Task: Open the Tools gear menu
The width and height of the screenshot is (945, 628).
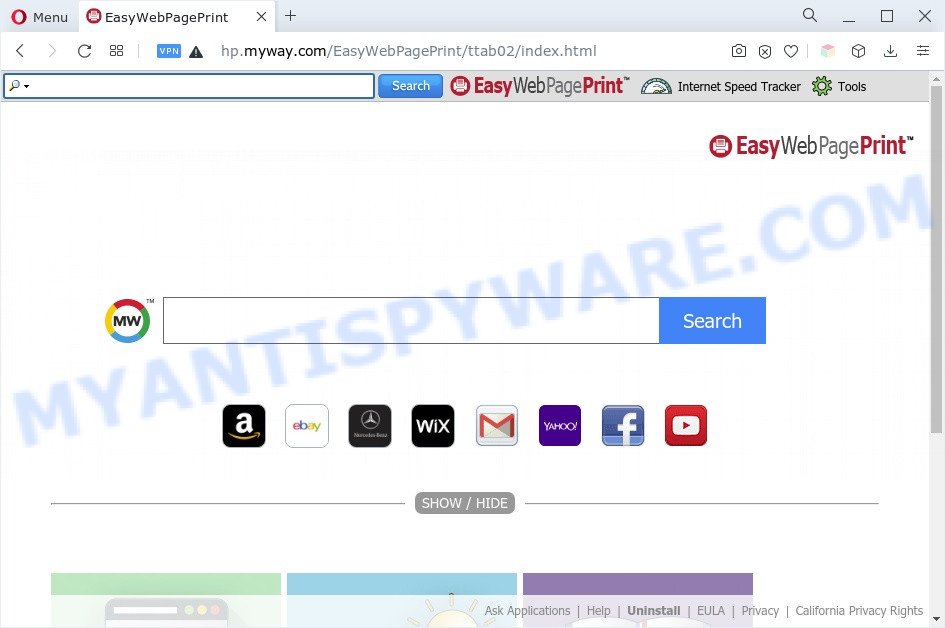Action: point(839,87)
